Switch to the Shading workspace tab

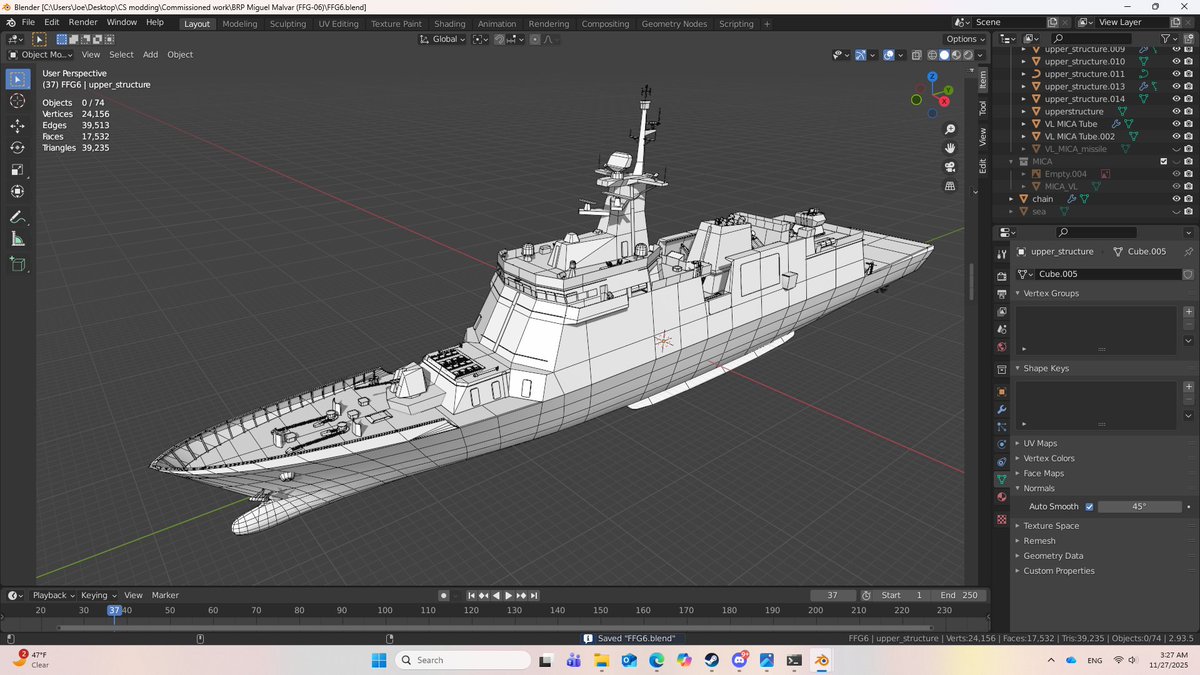click(450, 24)
